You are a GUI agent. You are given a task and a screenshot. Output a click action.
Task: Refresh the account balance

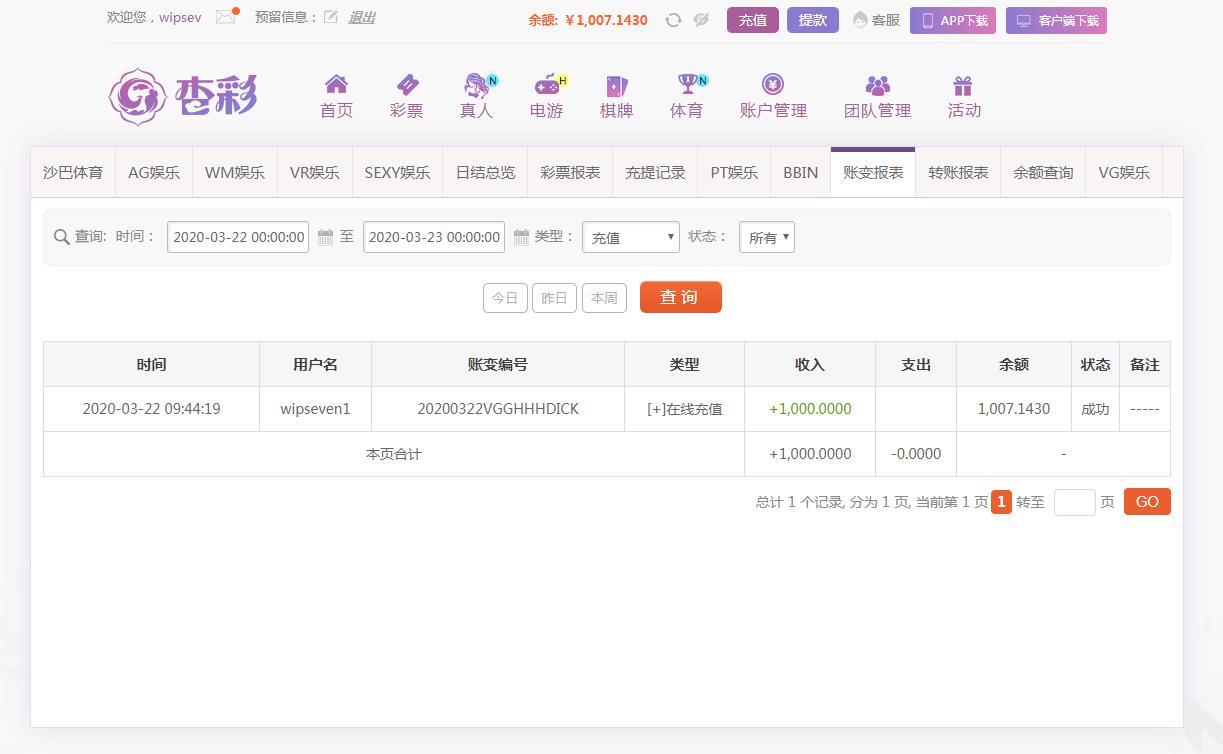(673, 20)
